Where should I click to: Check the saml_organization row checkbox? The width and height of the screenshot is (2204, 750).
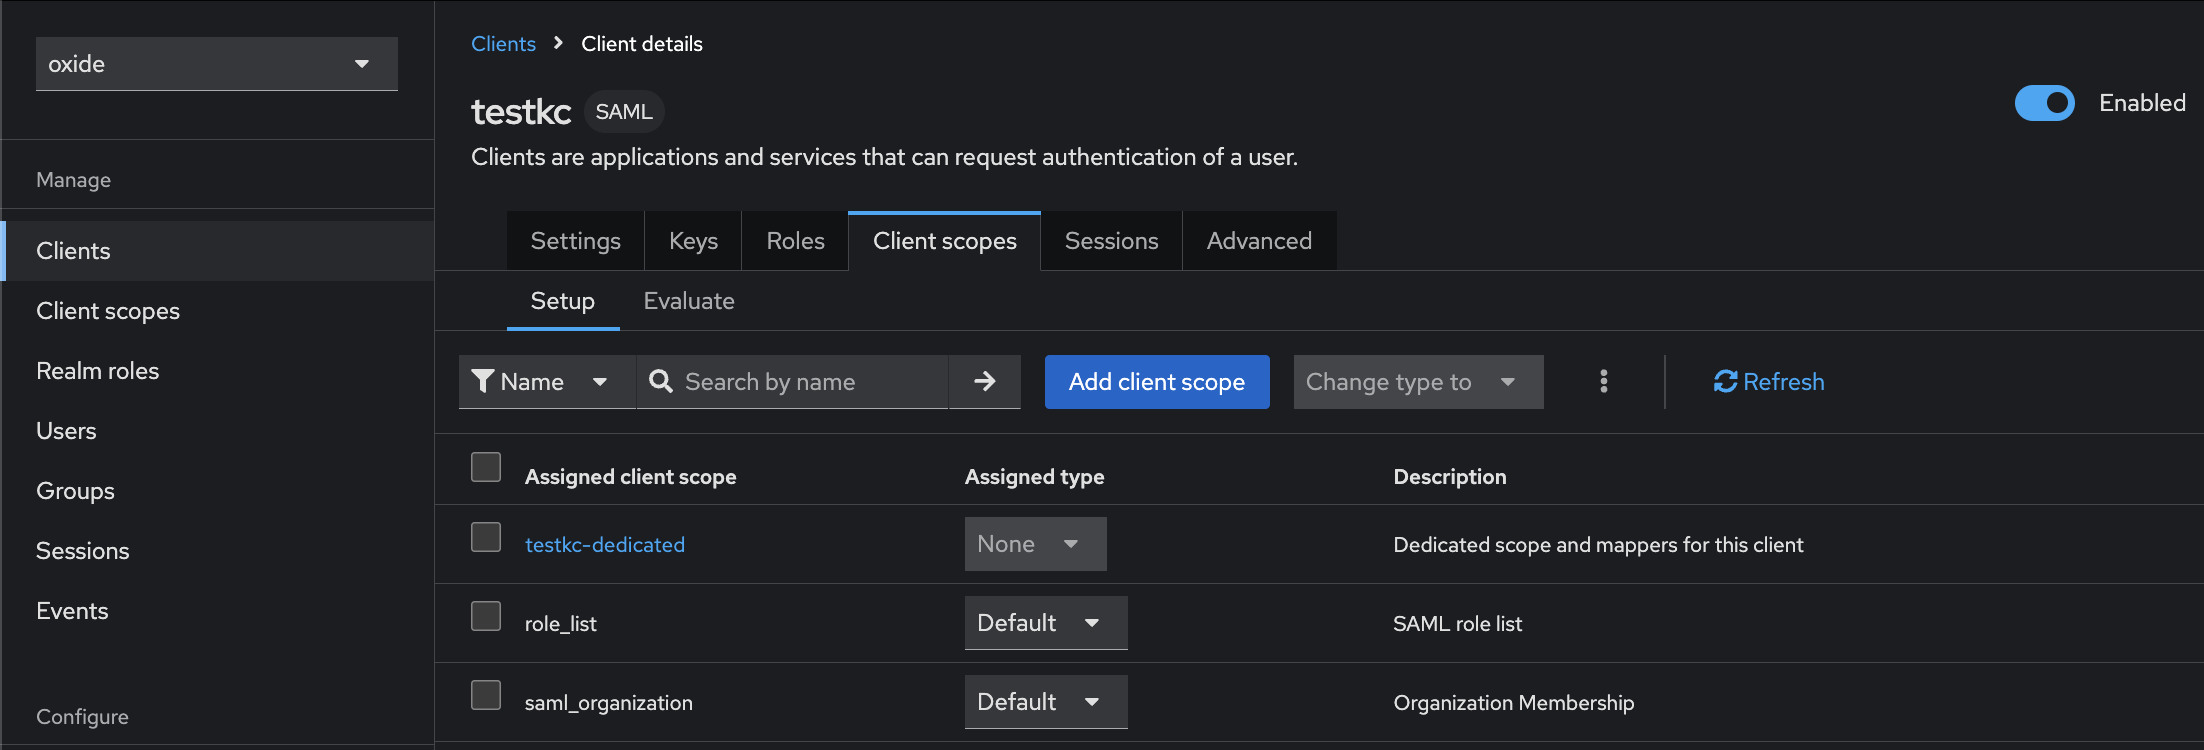coord(486,695)
